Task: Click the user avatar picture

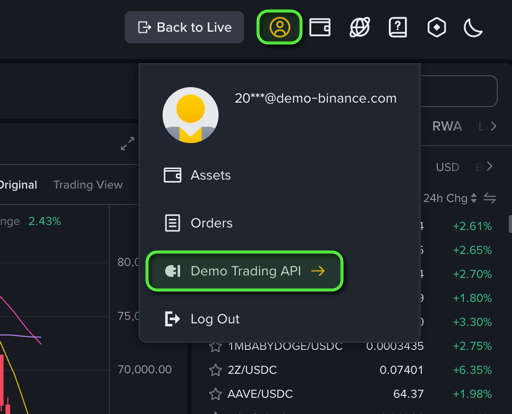Action: (x=190, y=115)
